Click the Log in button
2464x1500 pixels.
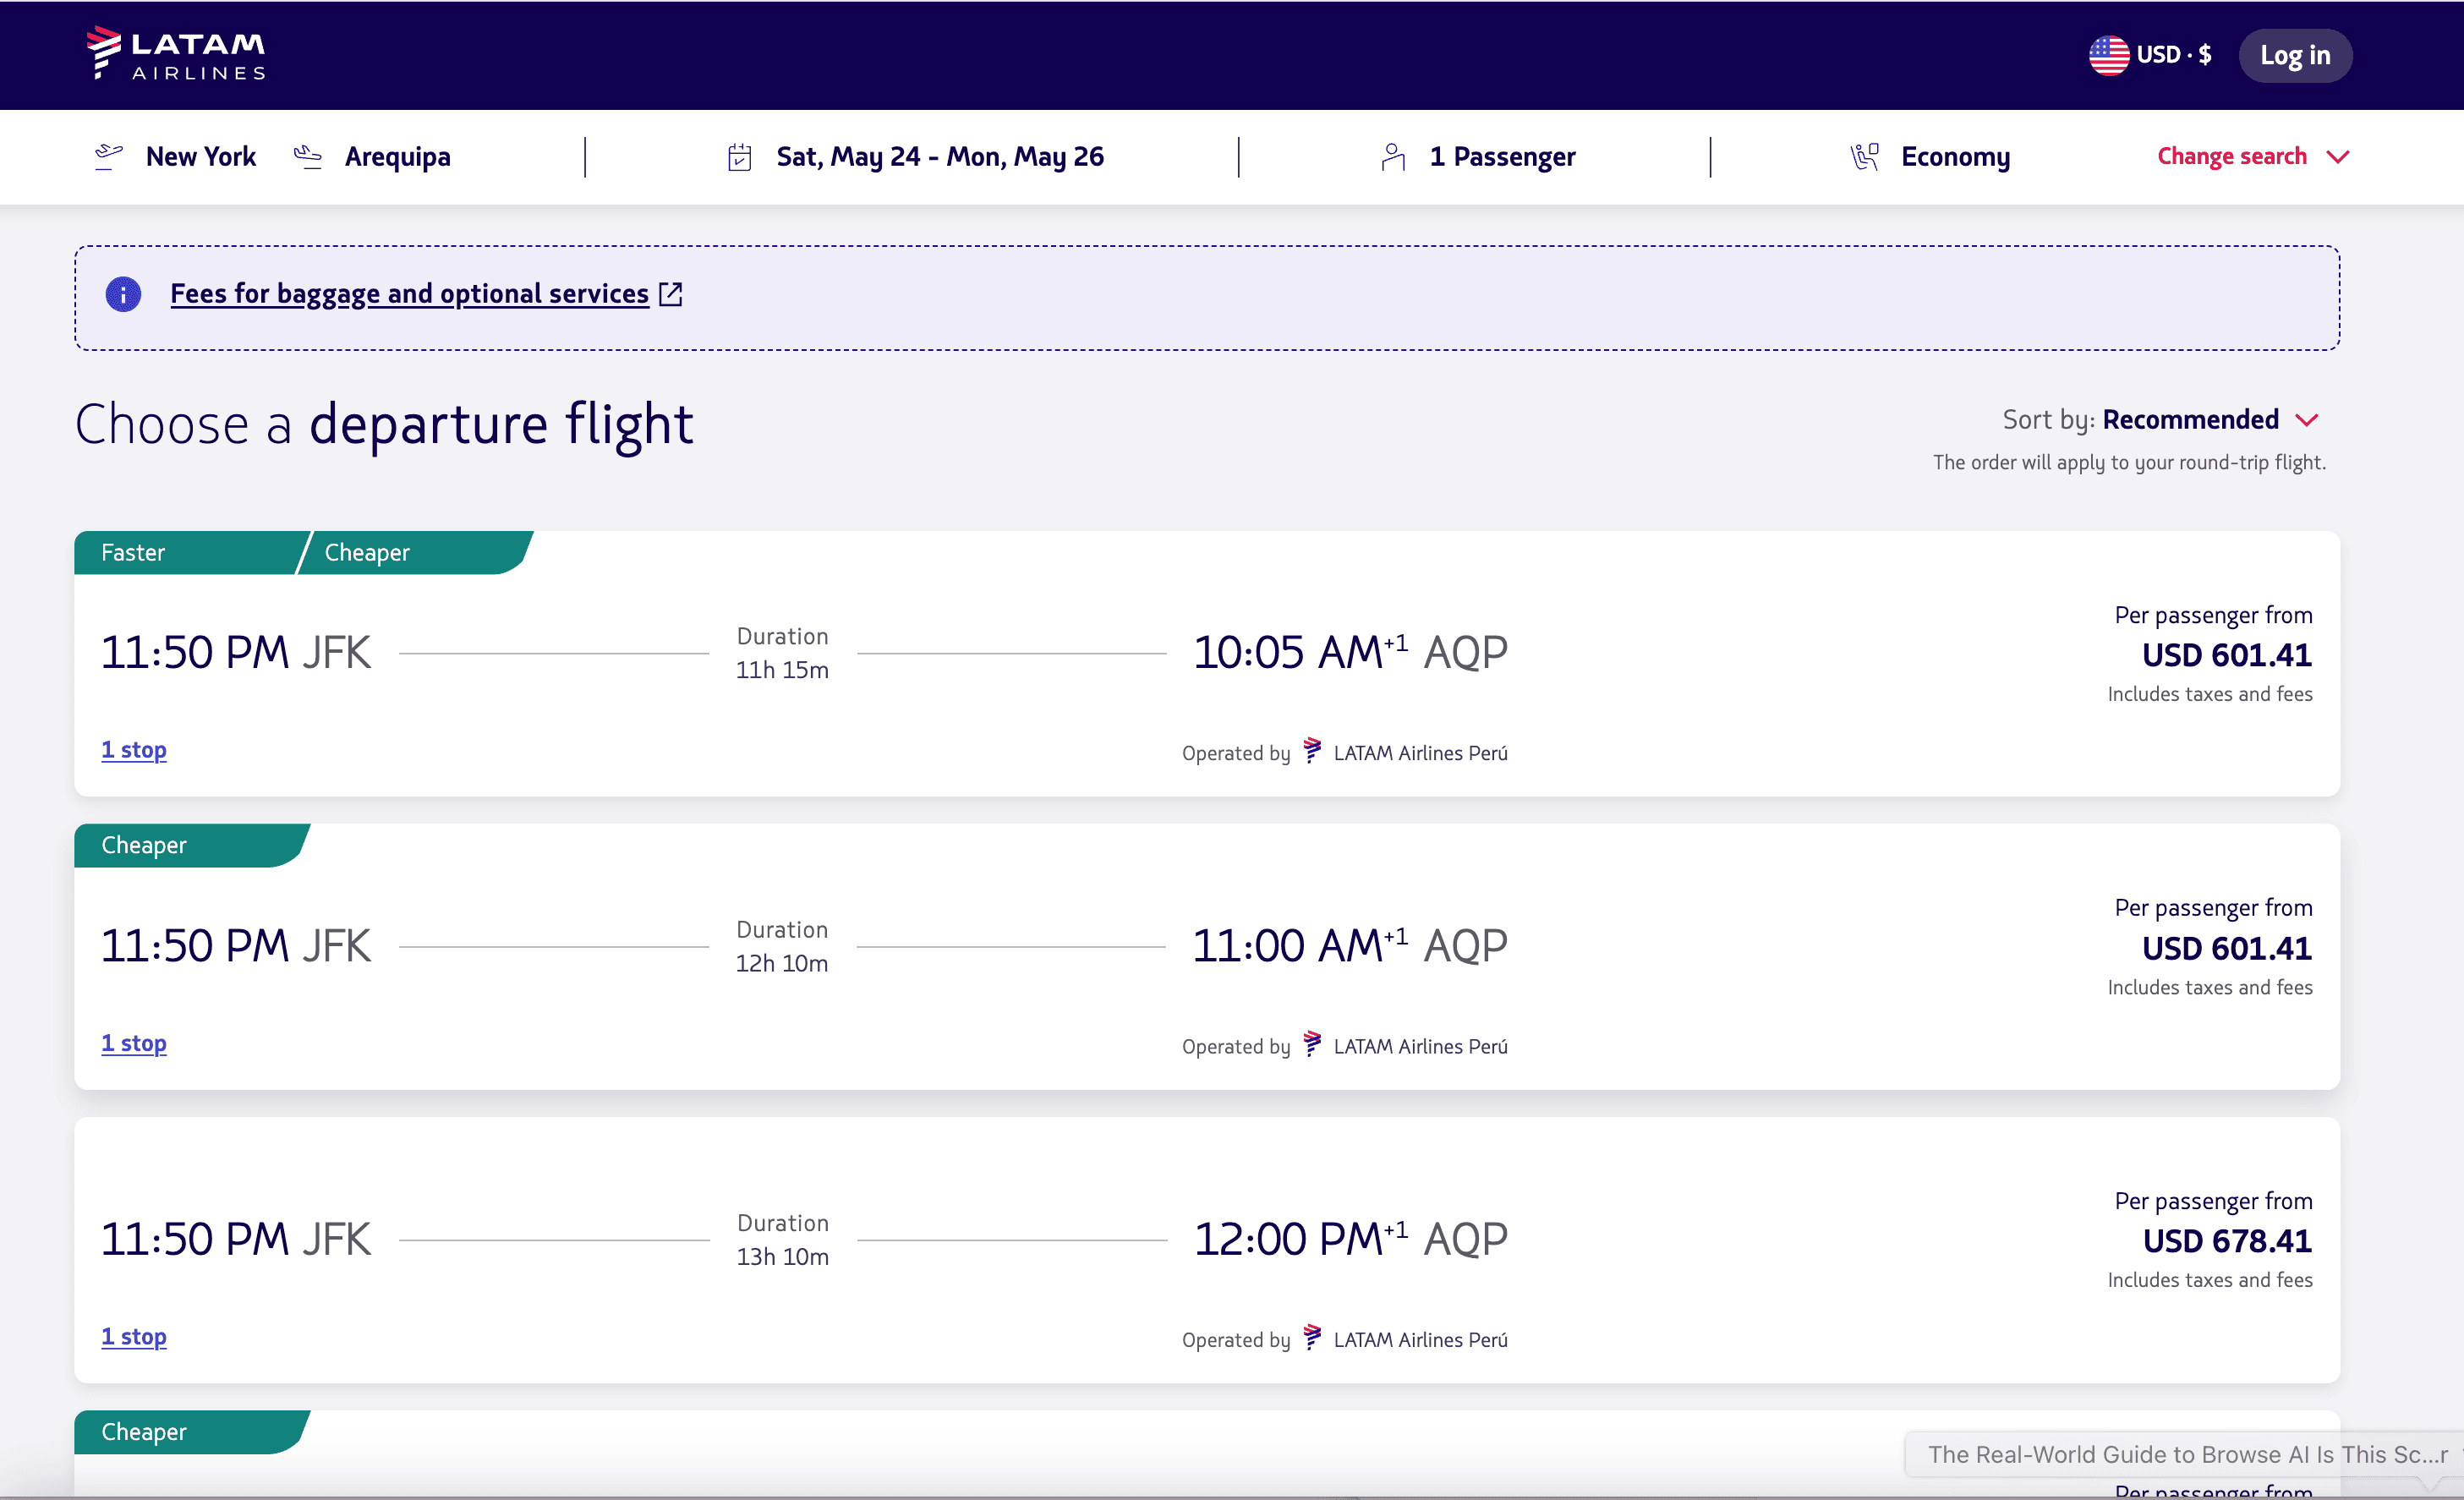coord(2294,55)
